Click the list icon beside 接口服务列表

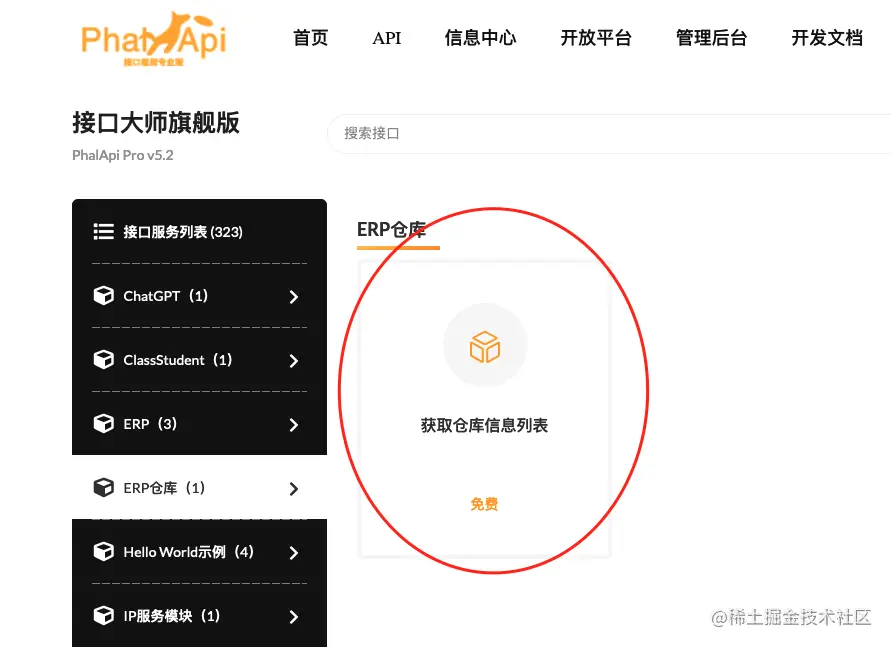click(x=103, y=232)
